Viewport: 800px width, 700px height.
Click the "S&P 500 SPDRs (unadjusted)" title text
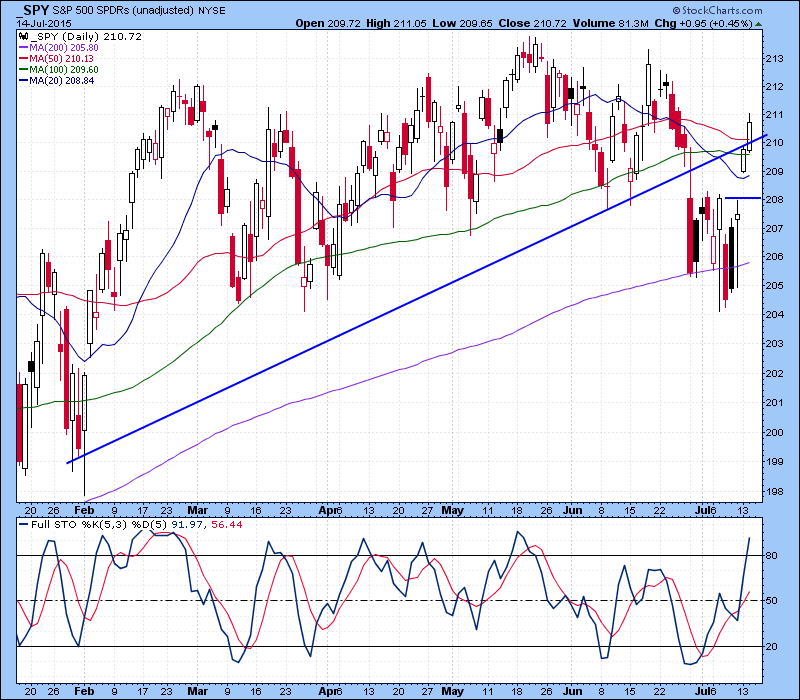121,10
